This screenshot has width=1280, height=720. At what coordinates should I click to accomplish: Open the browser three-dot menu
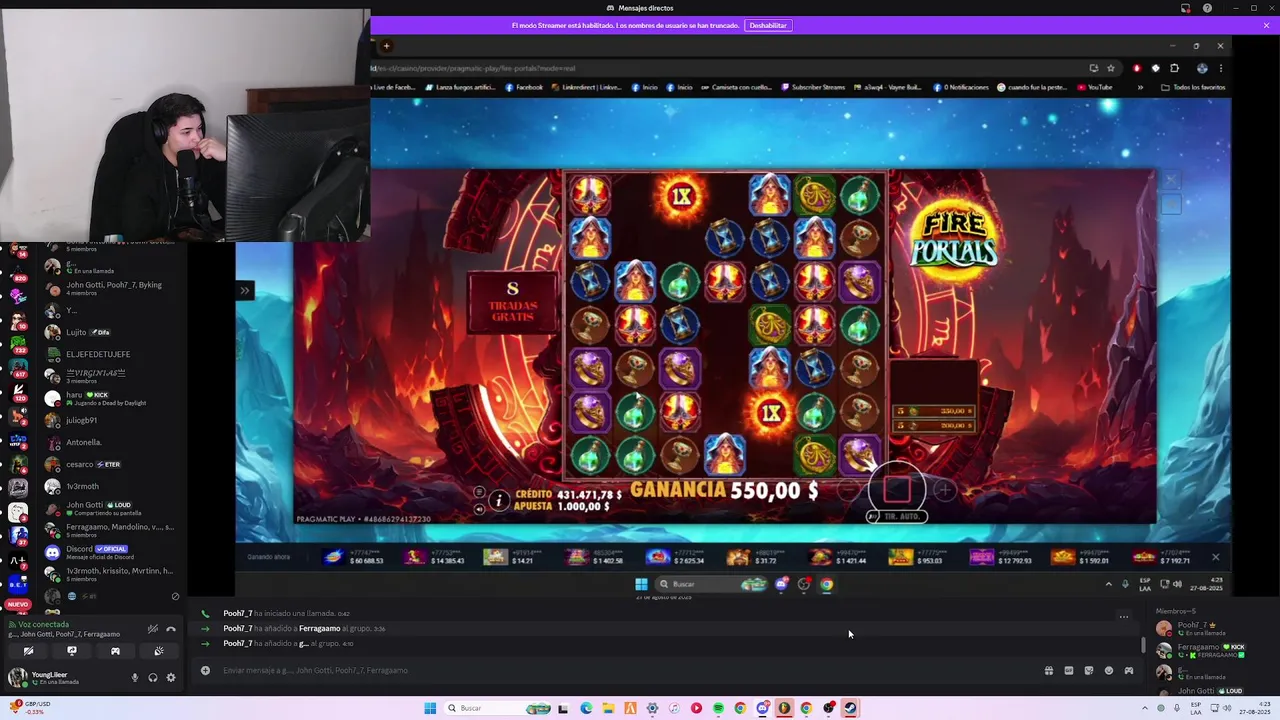pos(1221,68)
